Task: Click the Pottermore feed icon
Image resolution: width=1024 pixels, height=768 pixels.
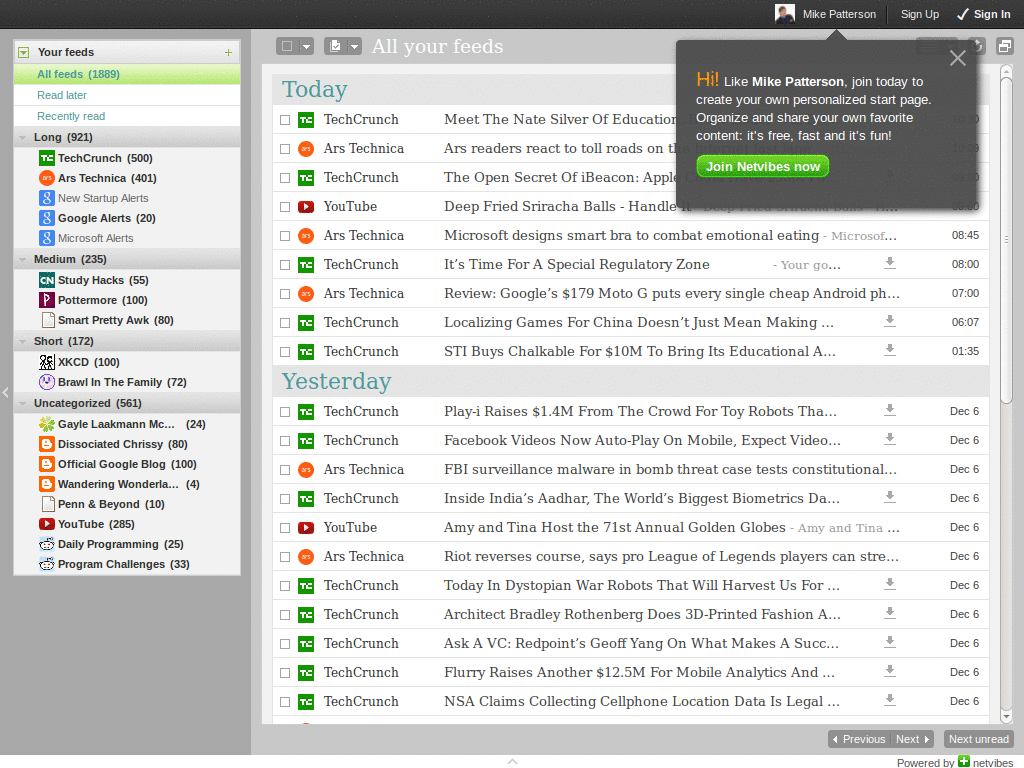Action: pos(46,300)
